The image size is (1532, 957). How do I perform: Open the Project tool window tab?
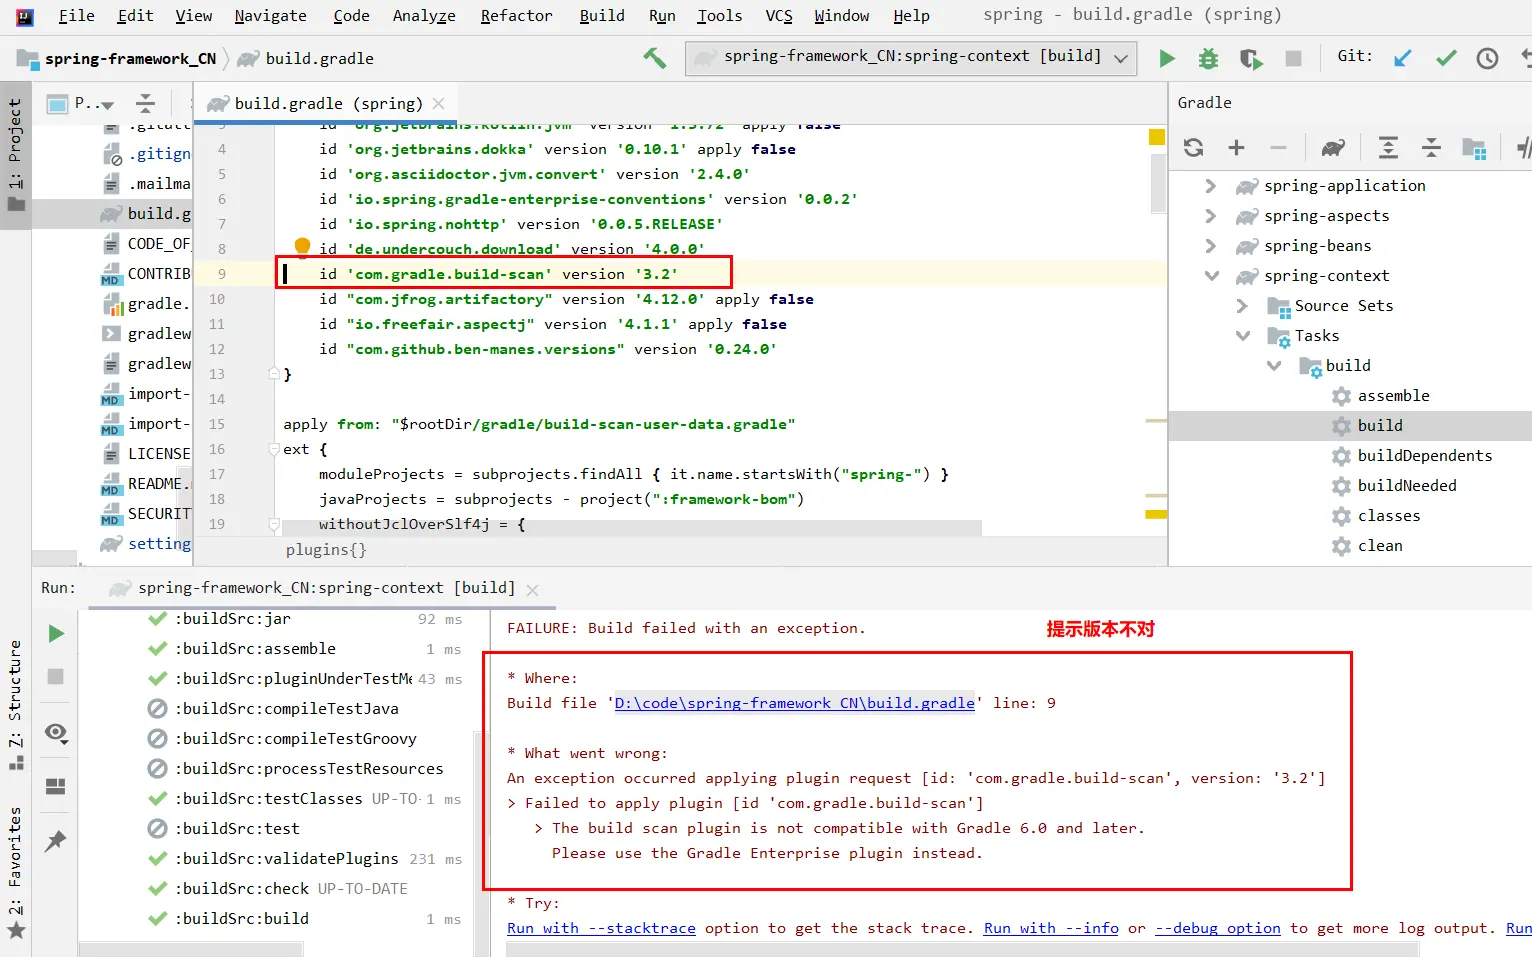tap(15, 155)
